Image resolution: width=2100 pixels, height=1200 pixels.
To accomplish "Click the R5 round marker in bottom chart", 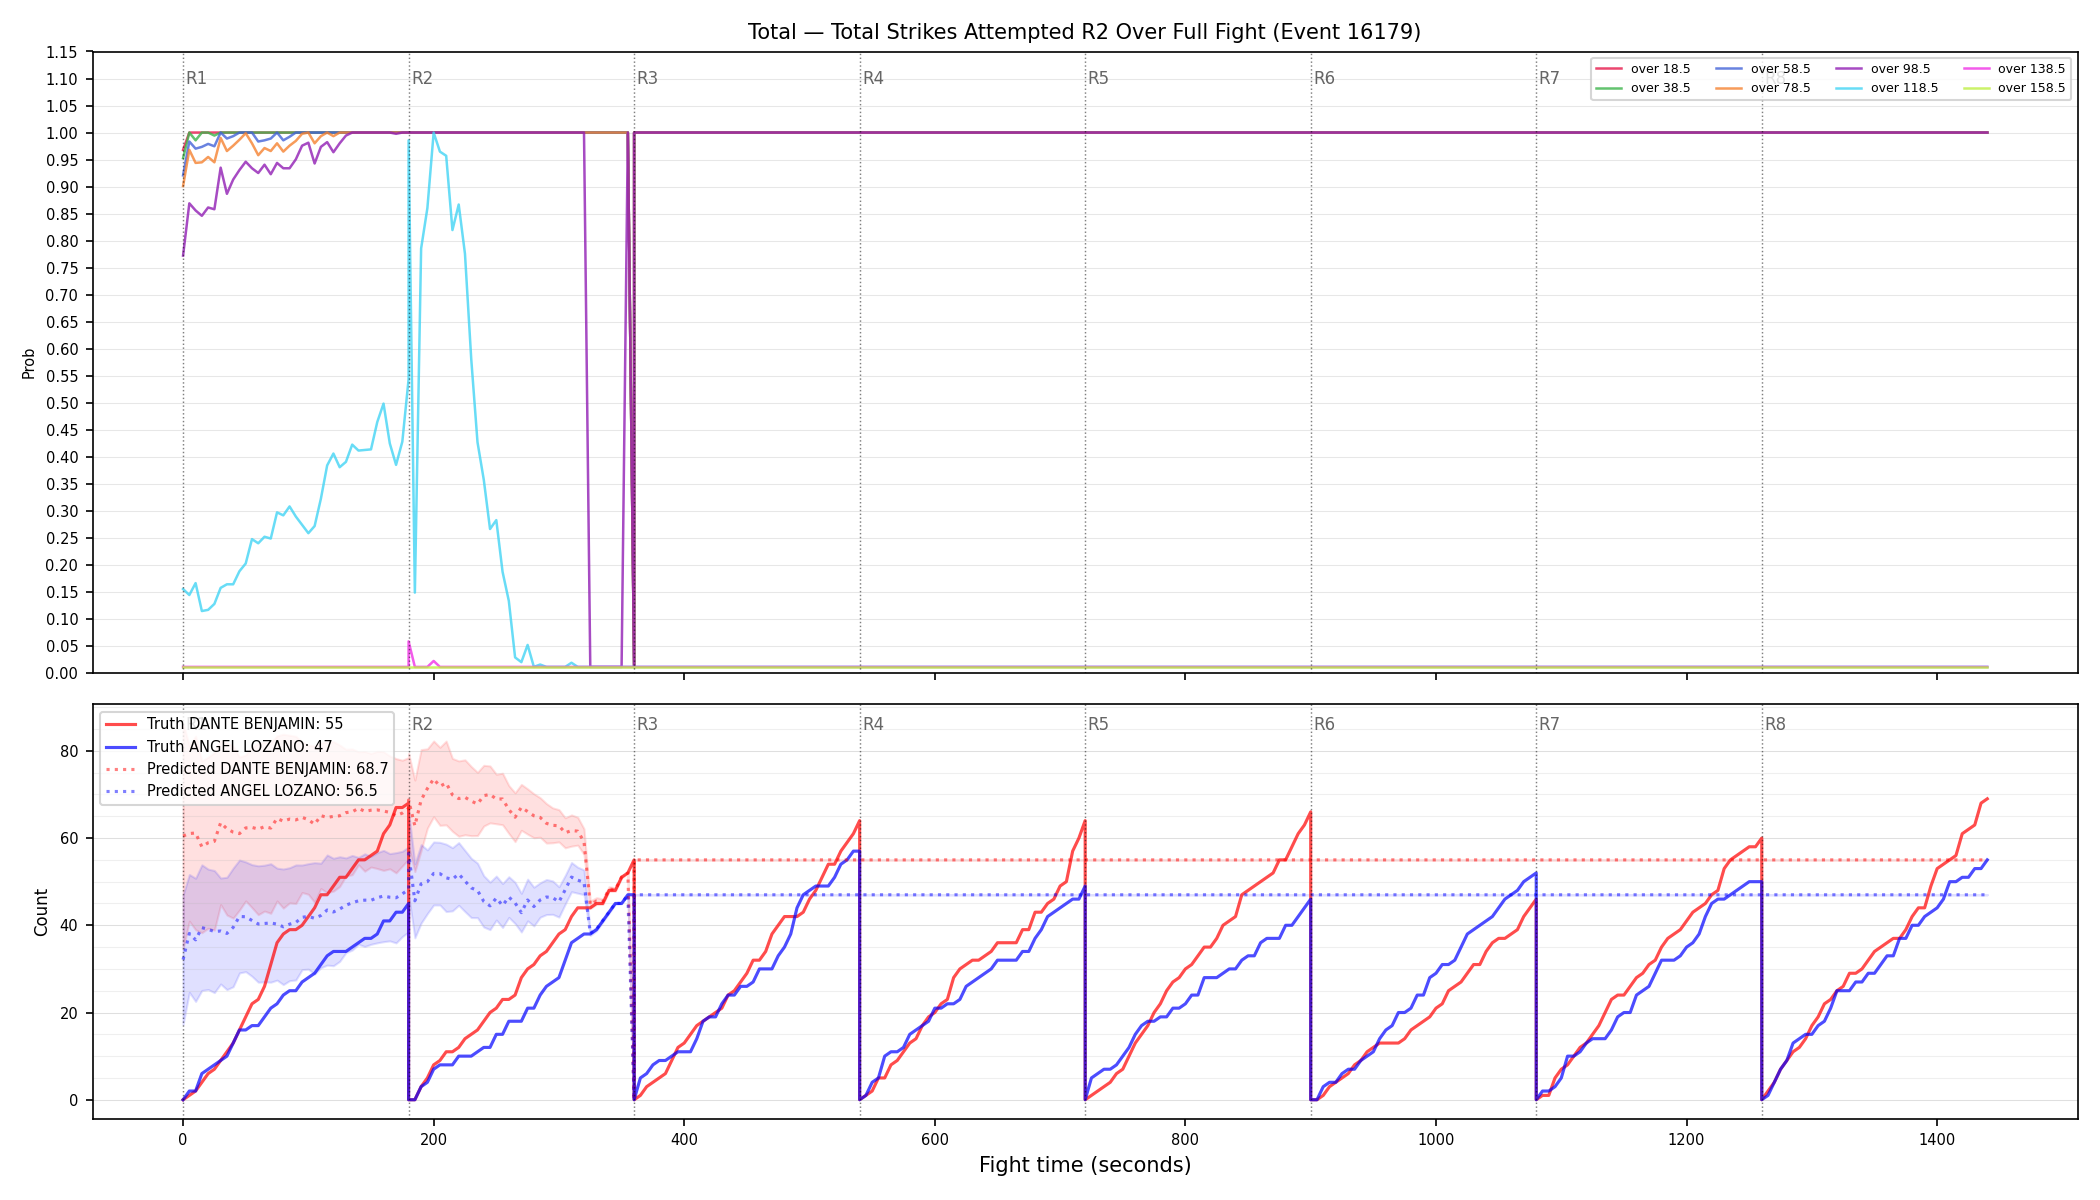I will tap(1098, 724).
